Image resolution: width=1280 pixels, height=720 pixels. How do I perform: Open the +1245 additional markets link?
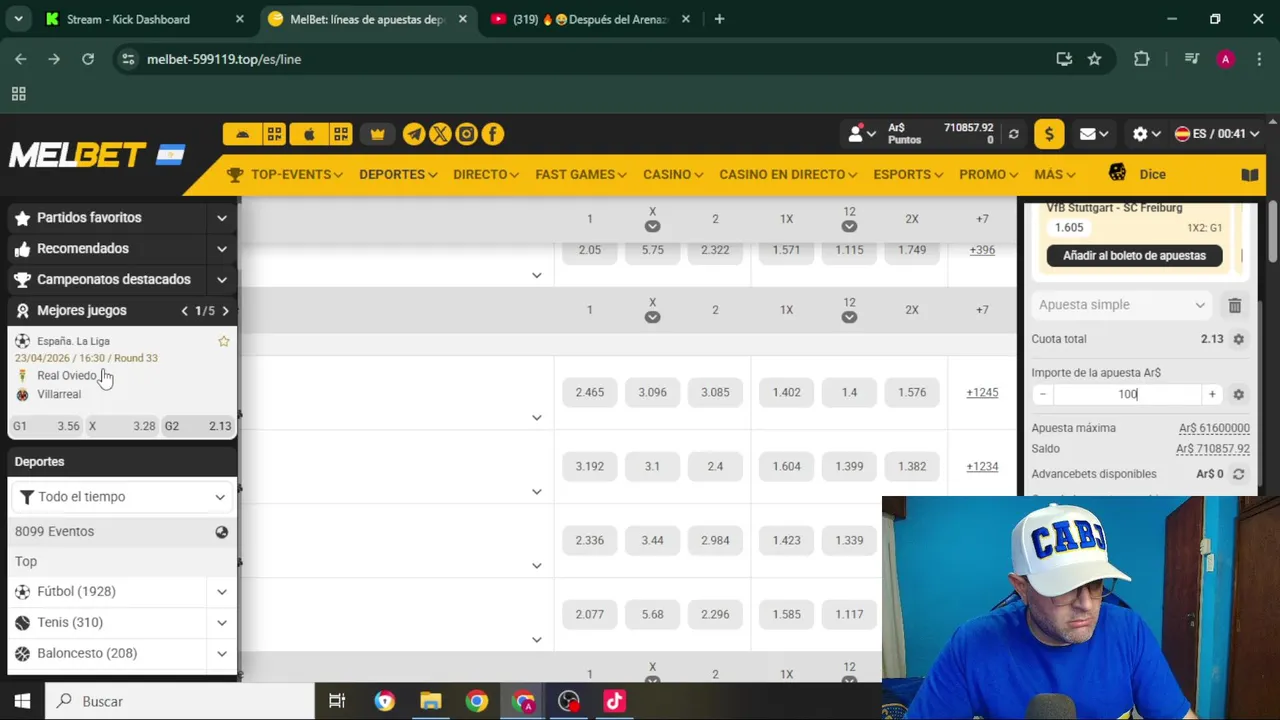coord(982,392)
